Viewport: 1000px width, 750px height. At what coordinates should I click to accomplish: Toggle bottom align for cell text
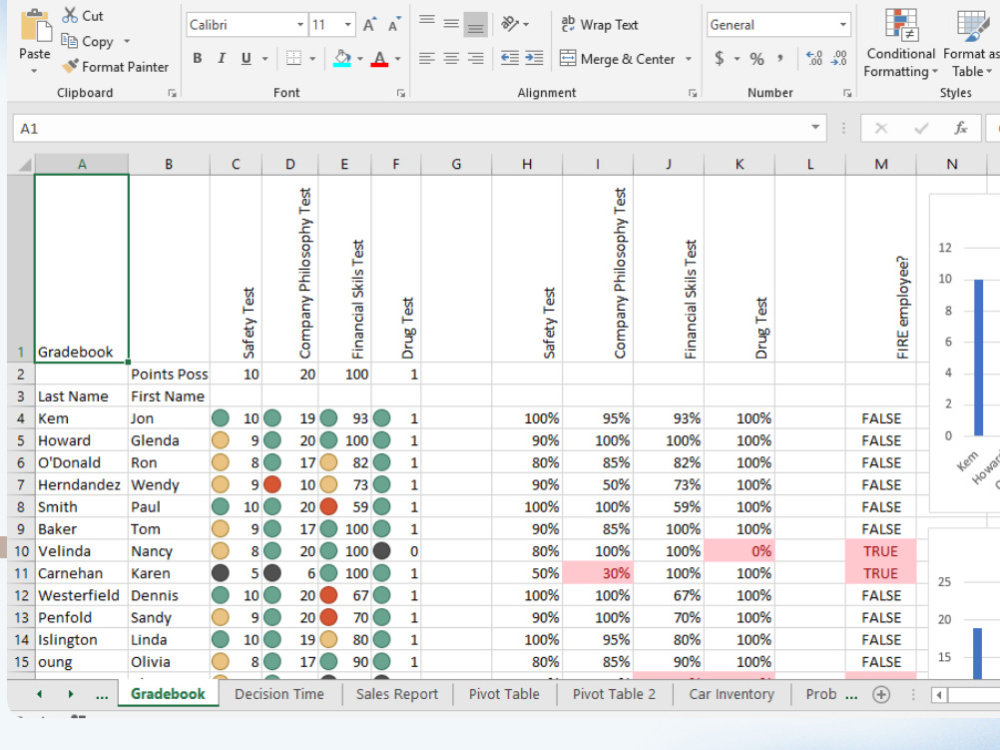tap(475, 24)
